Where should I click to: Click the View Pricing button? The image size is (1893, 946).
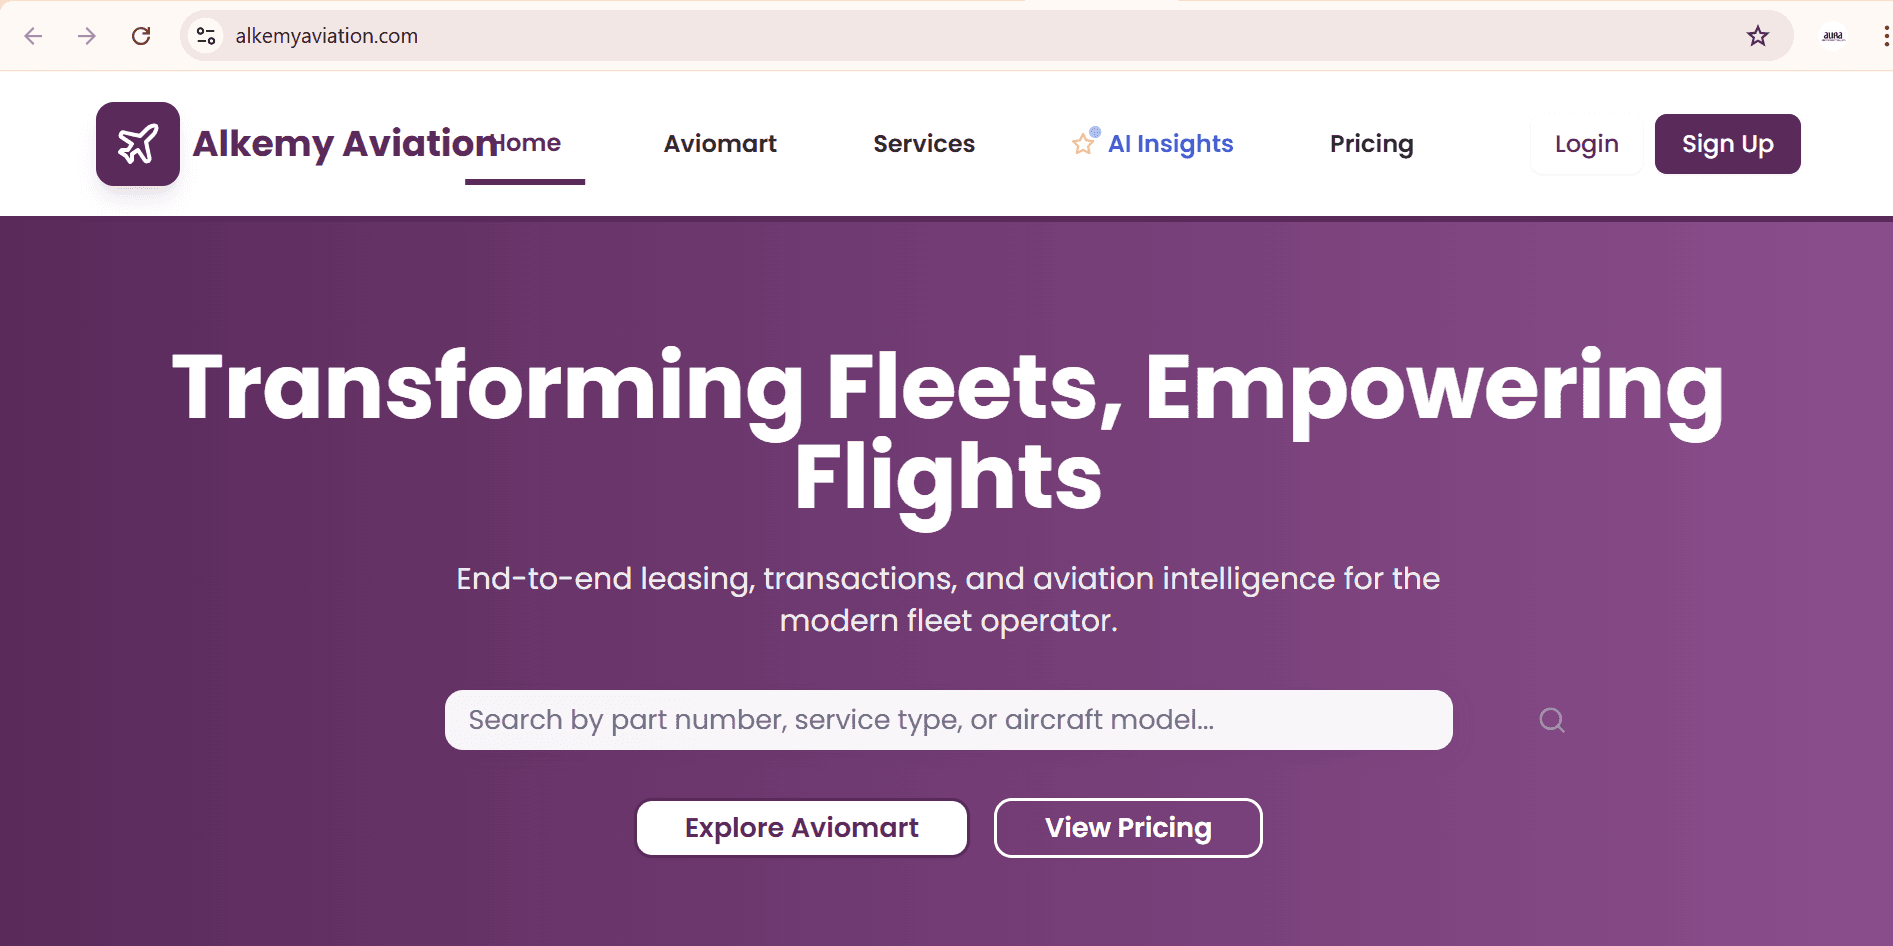coord(1127,827)
